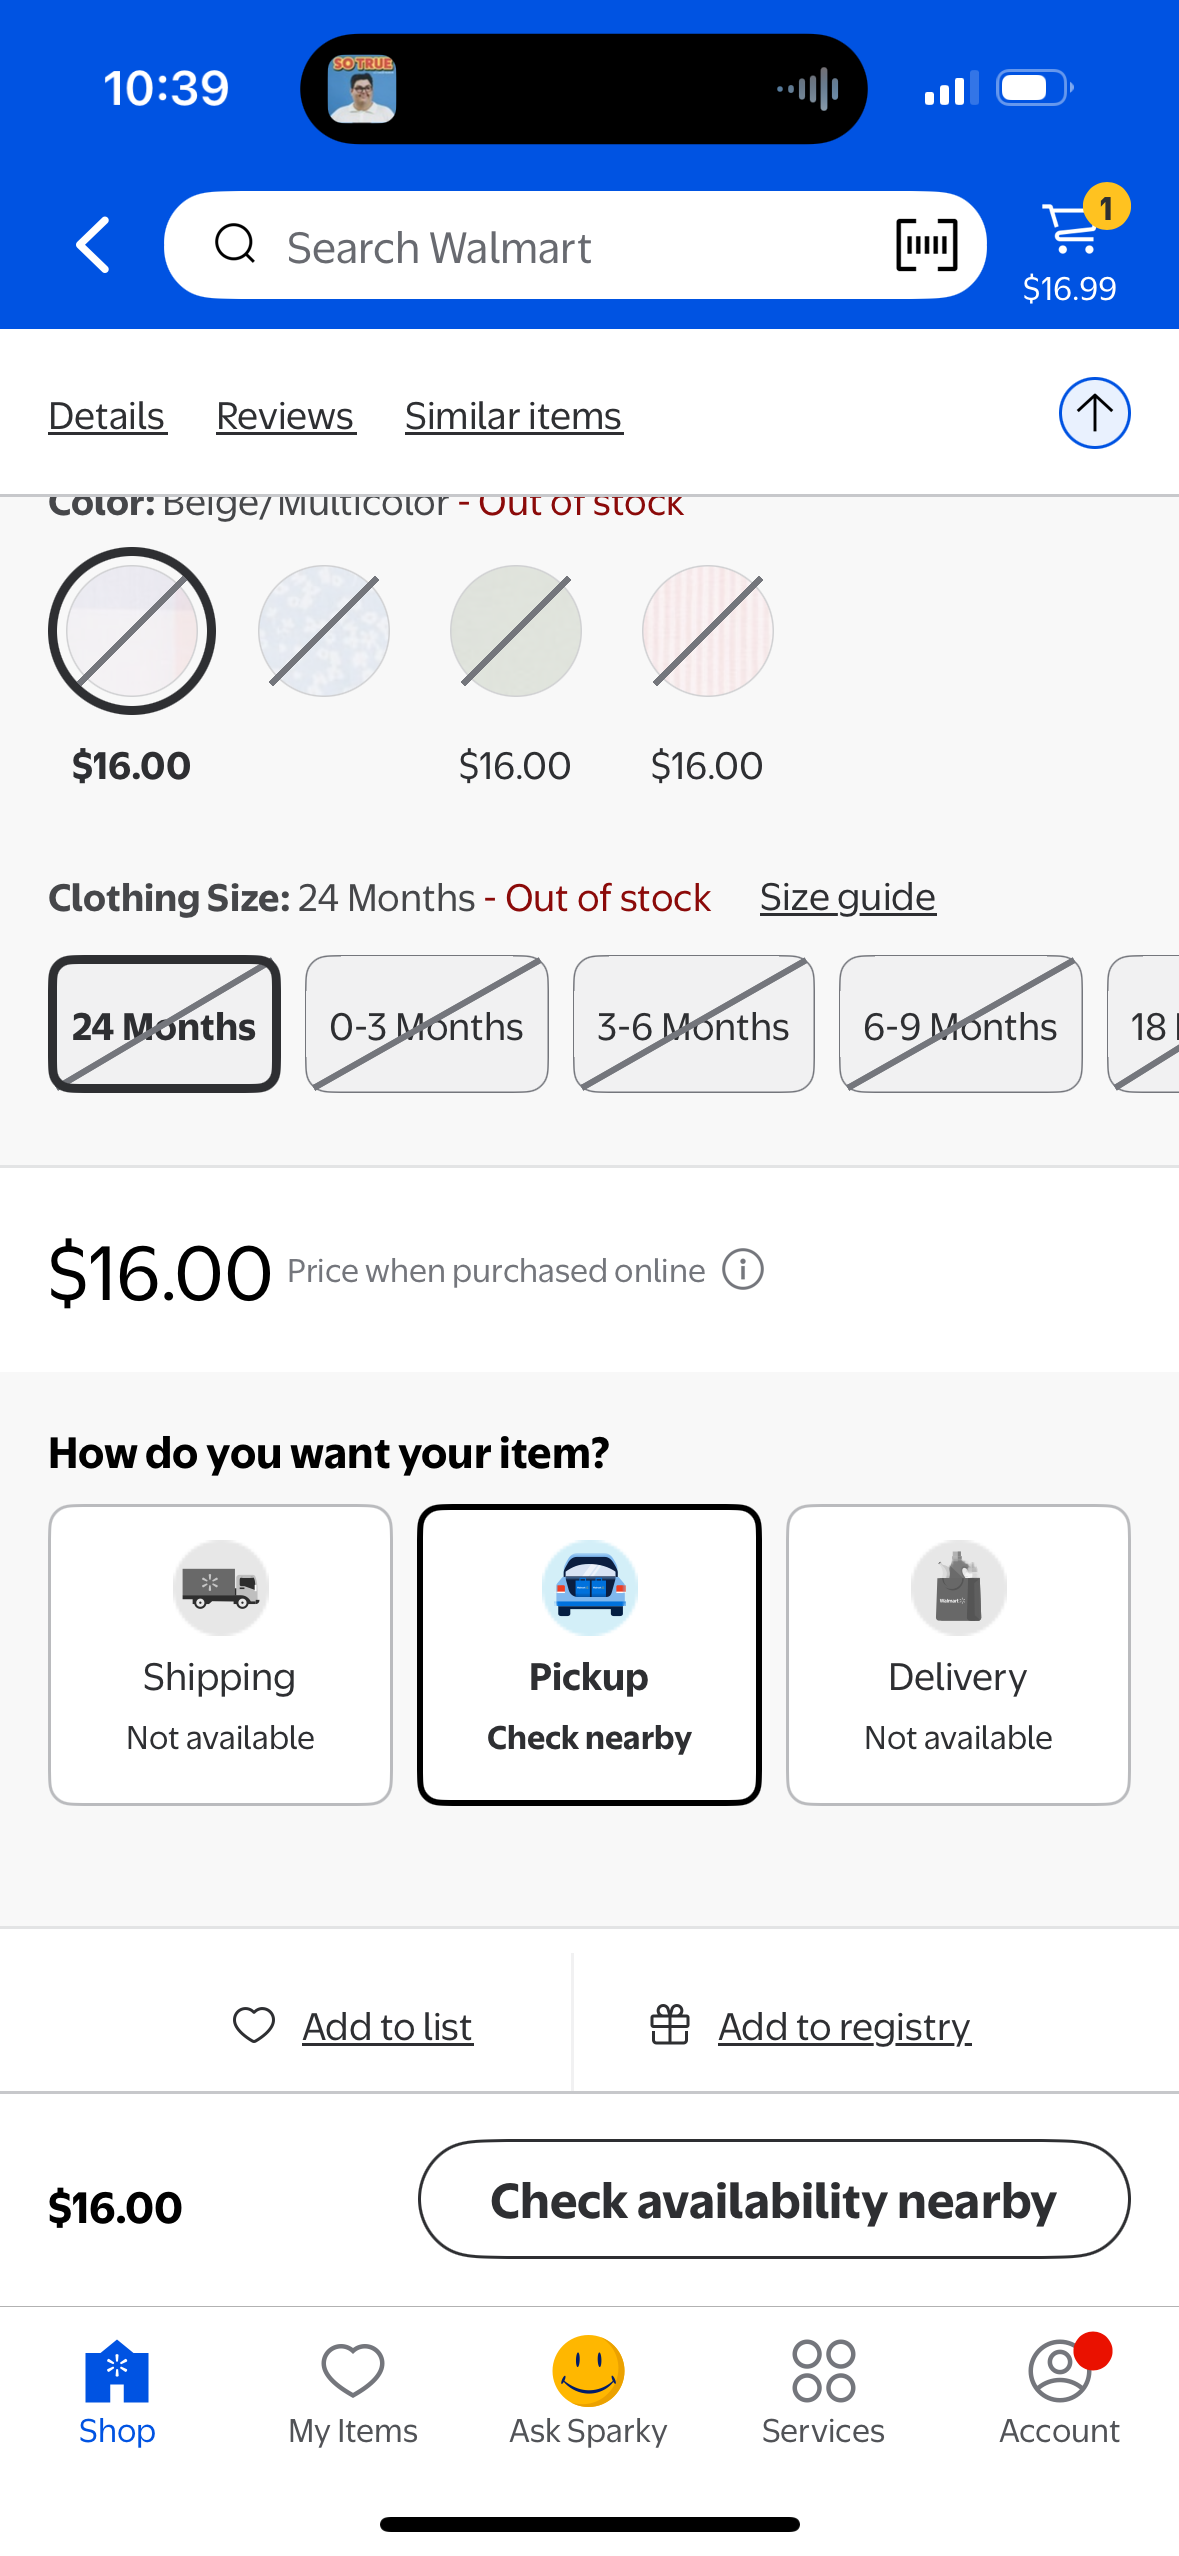This screenshot has height=2556, width=1179.
Task: Select the 3-6 Months size option
Action: click(693, 1024)
